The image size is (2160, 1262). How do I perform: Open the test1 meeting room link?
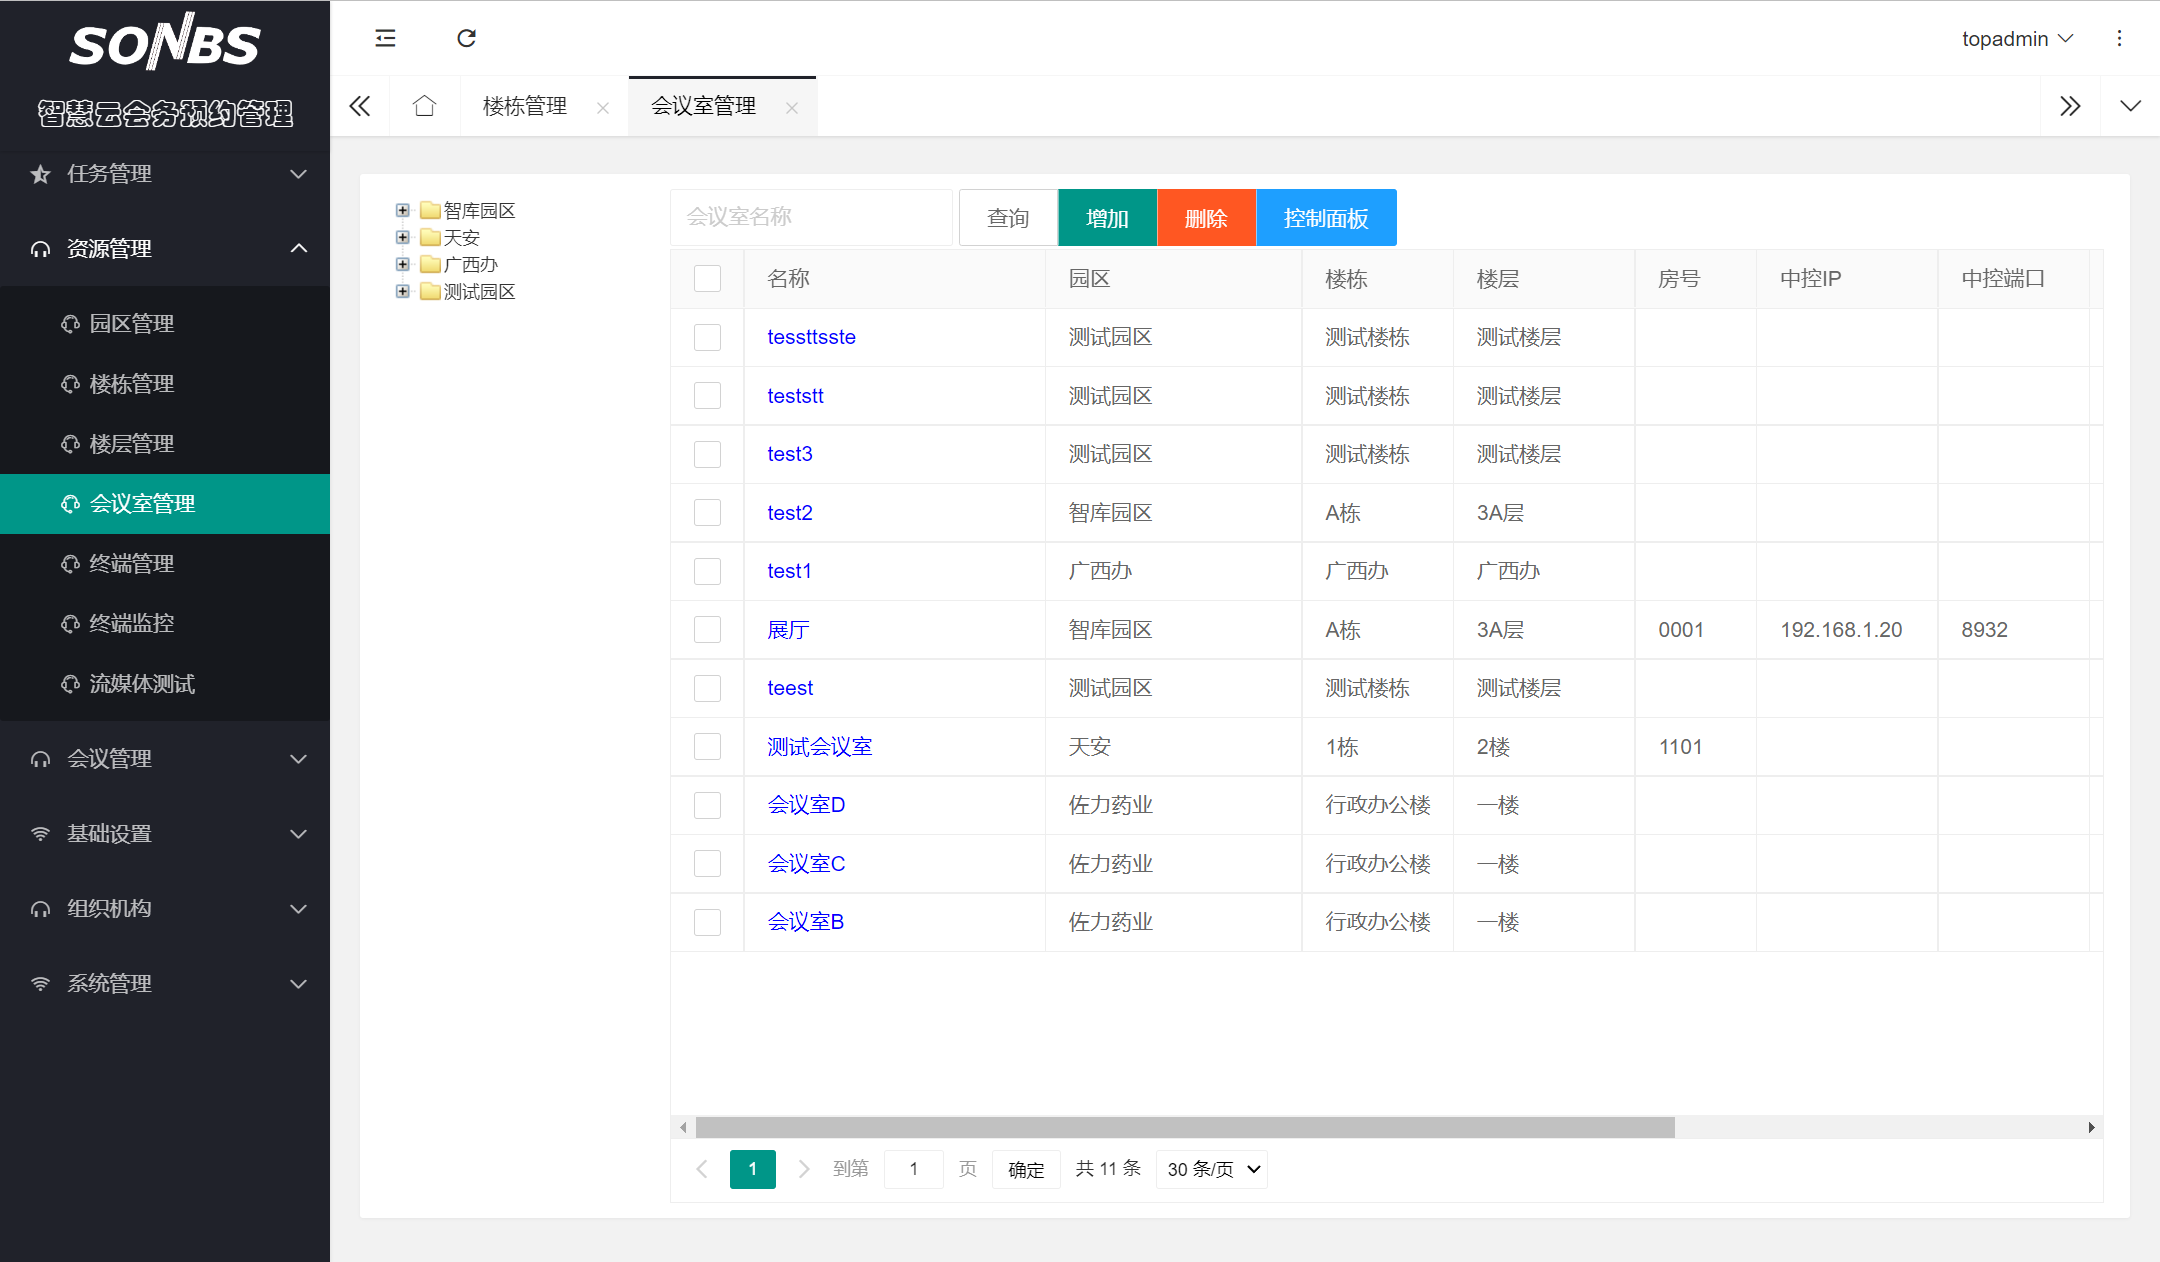789,570
